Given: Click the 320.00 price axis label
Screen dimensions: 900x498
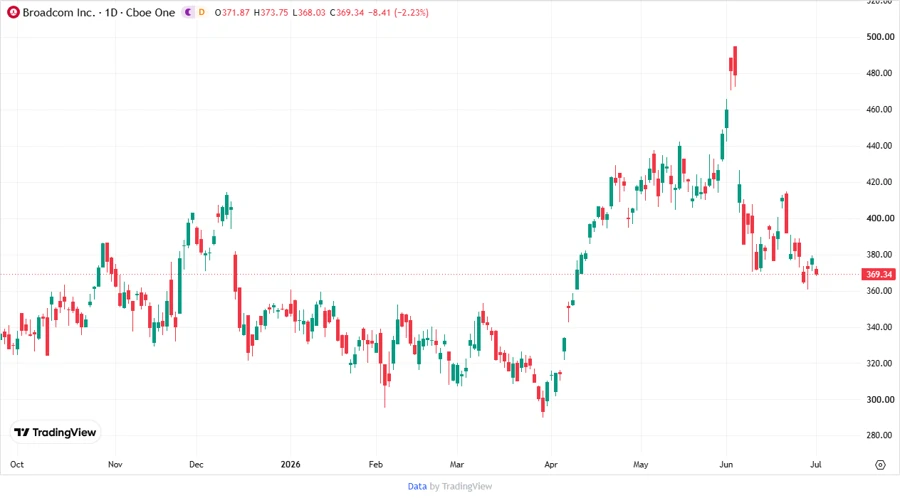Looking at the screenshot, I should (880, 363).
